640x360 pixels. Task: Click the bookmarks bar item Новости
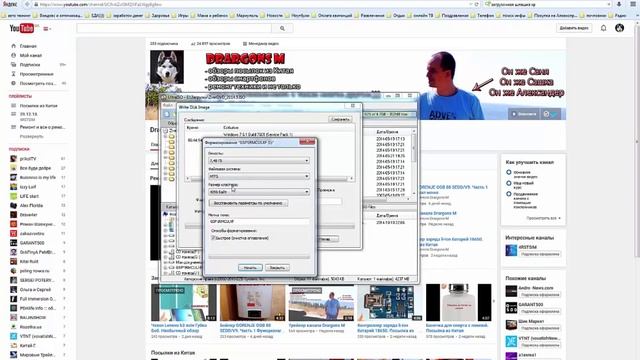coord(274,15)
